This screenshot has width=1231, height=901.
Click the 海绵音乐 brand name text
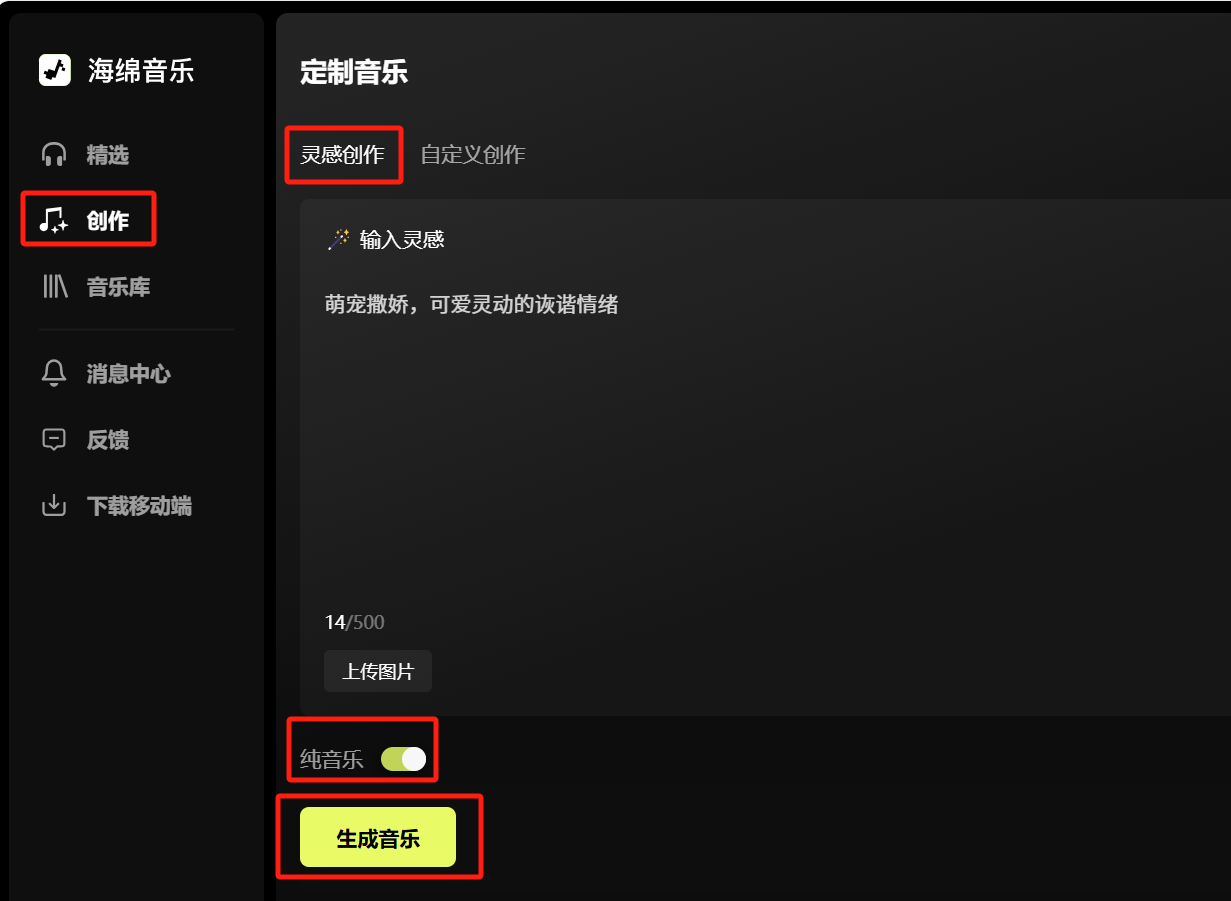coord(141,70)
